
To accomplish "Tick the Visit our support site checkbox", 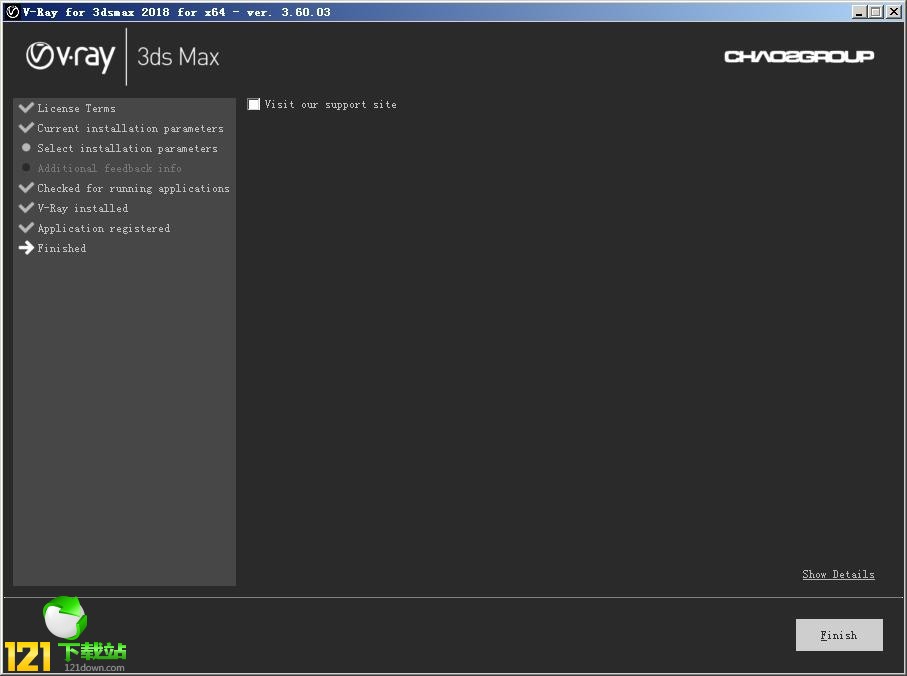I will tap(253, 104).
